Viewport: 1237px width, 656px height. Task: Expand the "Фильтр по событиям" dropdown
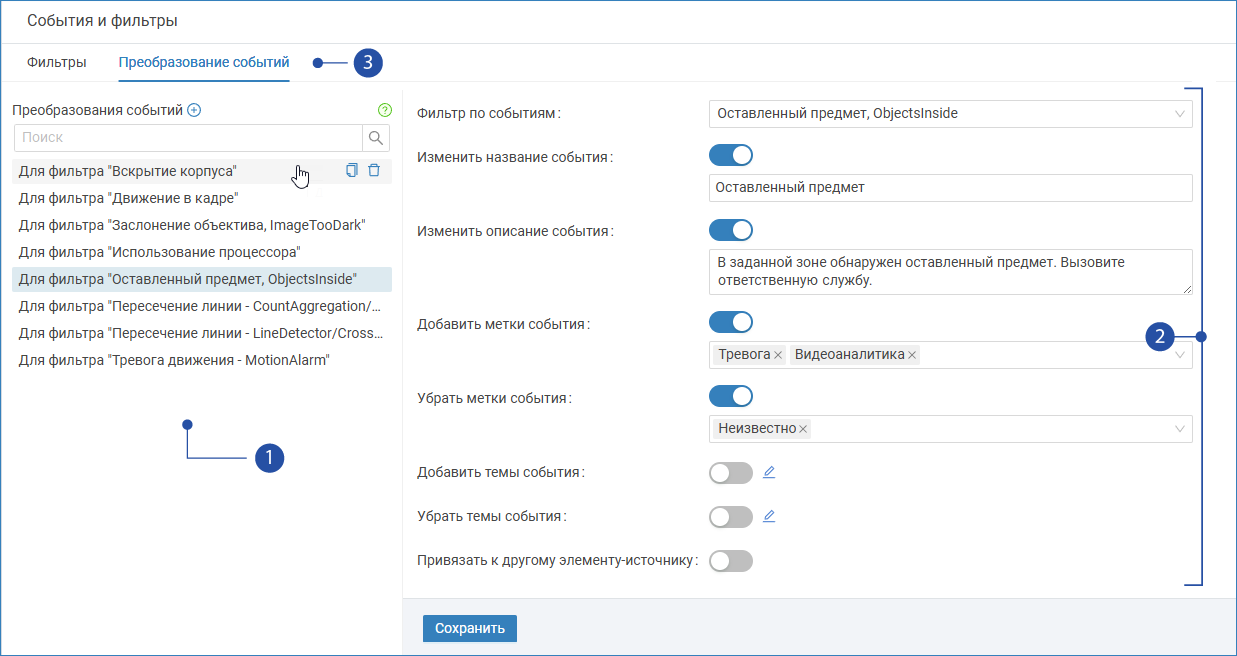click(1180, 114)
